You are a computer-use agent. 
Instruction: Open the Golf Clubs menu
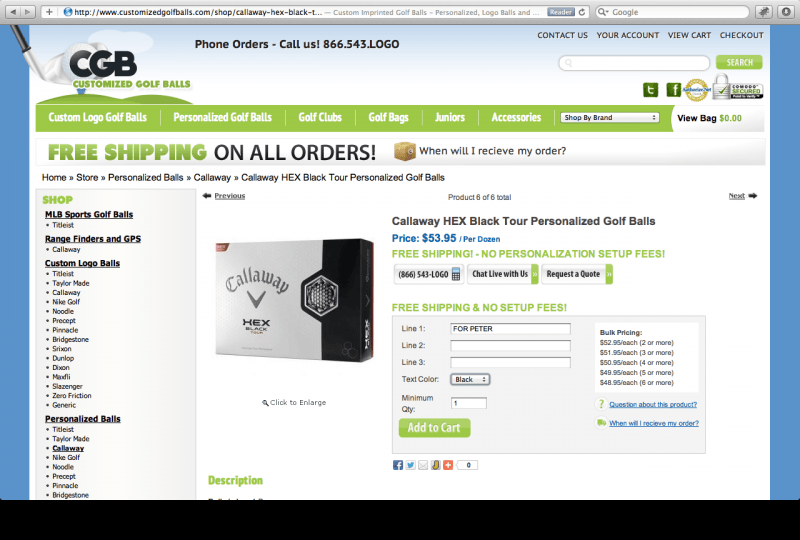point(320,117)
